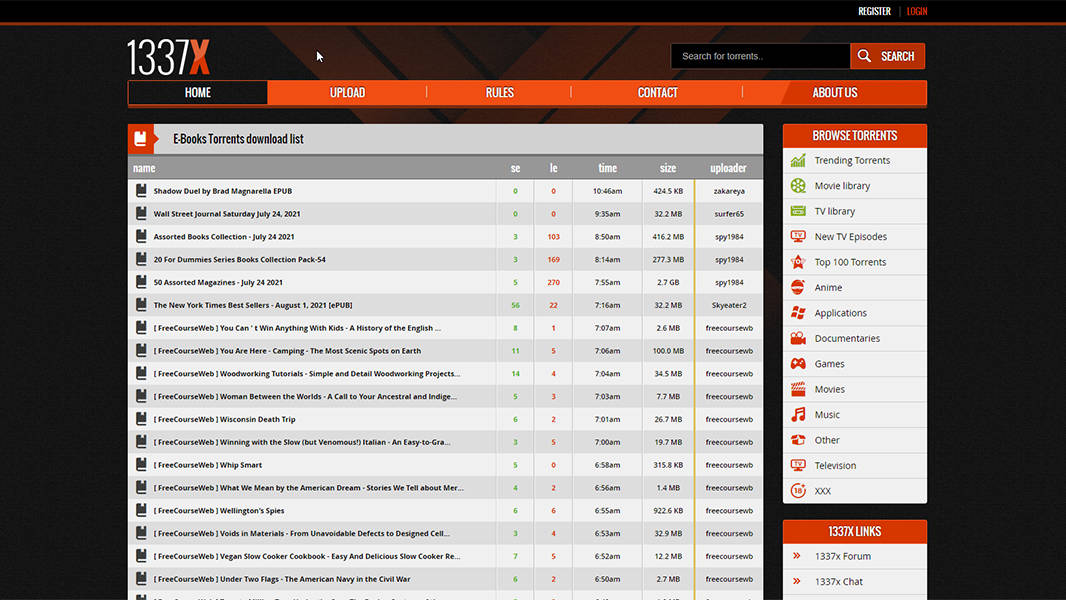Open the About Us navigation tab

click(x=835, y=92)
